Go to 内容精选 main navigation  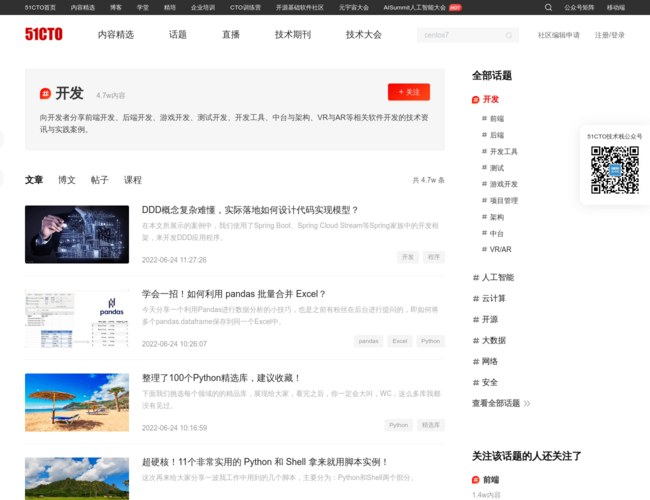pos(116,34)
